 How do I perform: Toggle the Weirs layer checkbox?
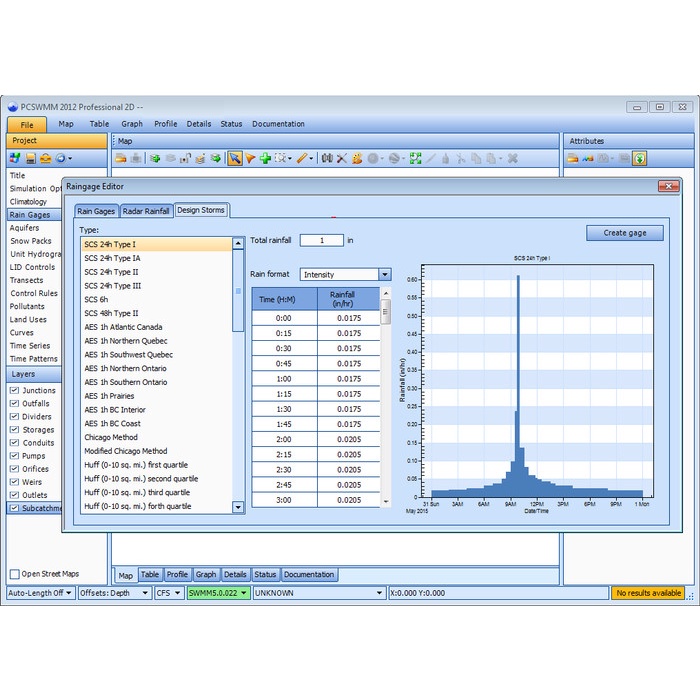pos(14,482)
